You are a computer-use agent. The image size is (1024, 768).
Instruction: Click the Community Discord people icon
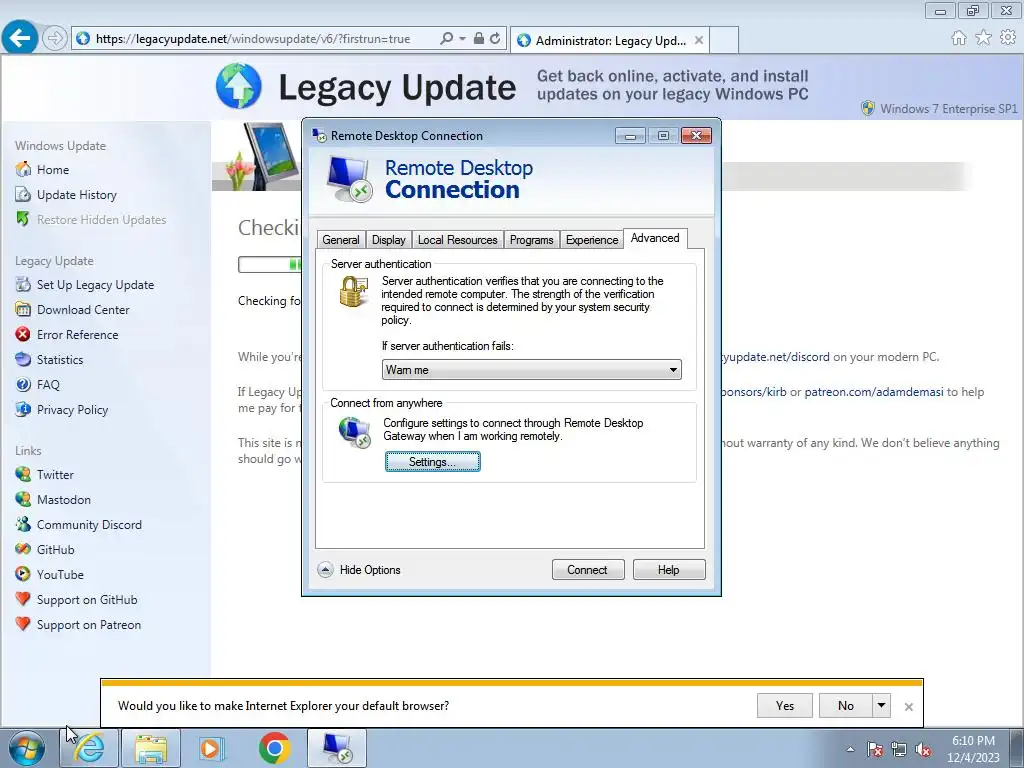(23, 524)
